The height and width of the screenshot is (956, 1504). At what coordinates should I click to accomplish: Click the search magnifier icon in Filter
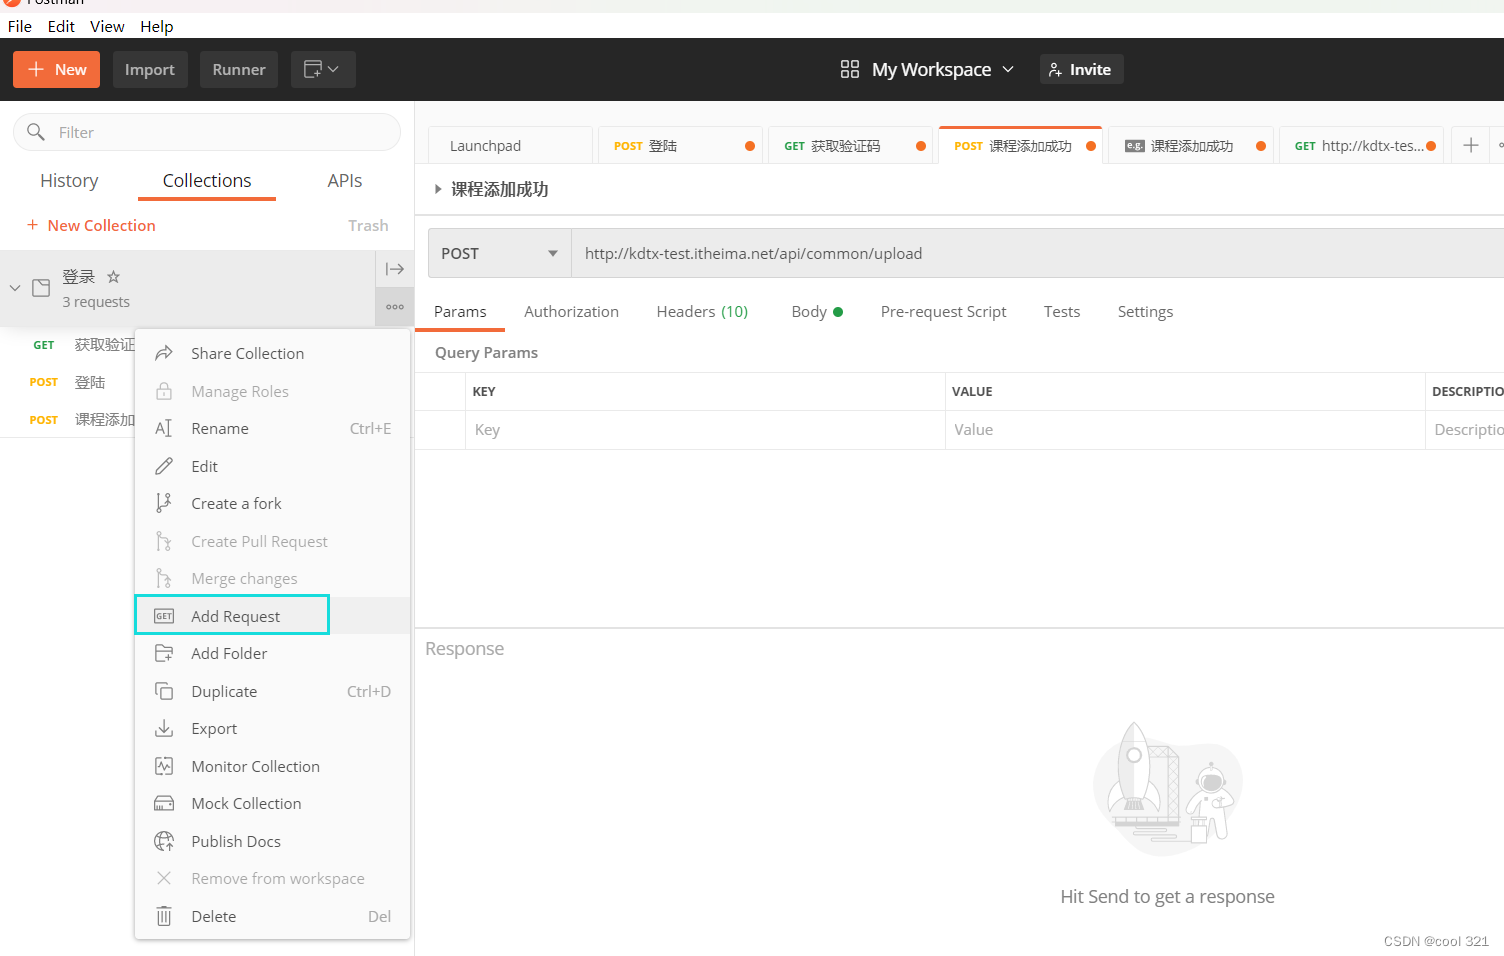coord(36,132)
